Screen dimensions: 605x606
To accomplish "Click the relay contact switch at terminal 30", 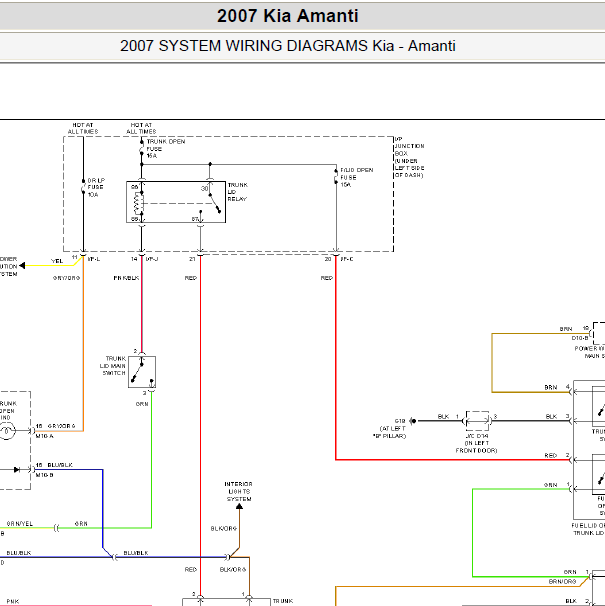I will pos(215,203).
